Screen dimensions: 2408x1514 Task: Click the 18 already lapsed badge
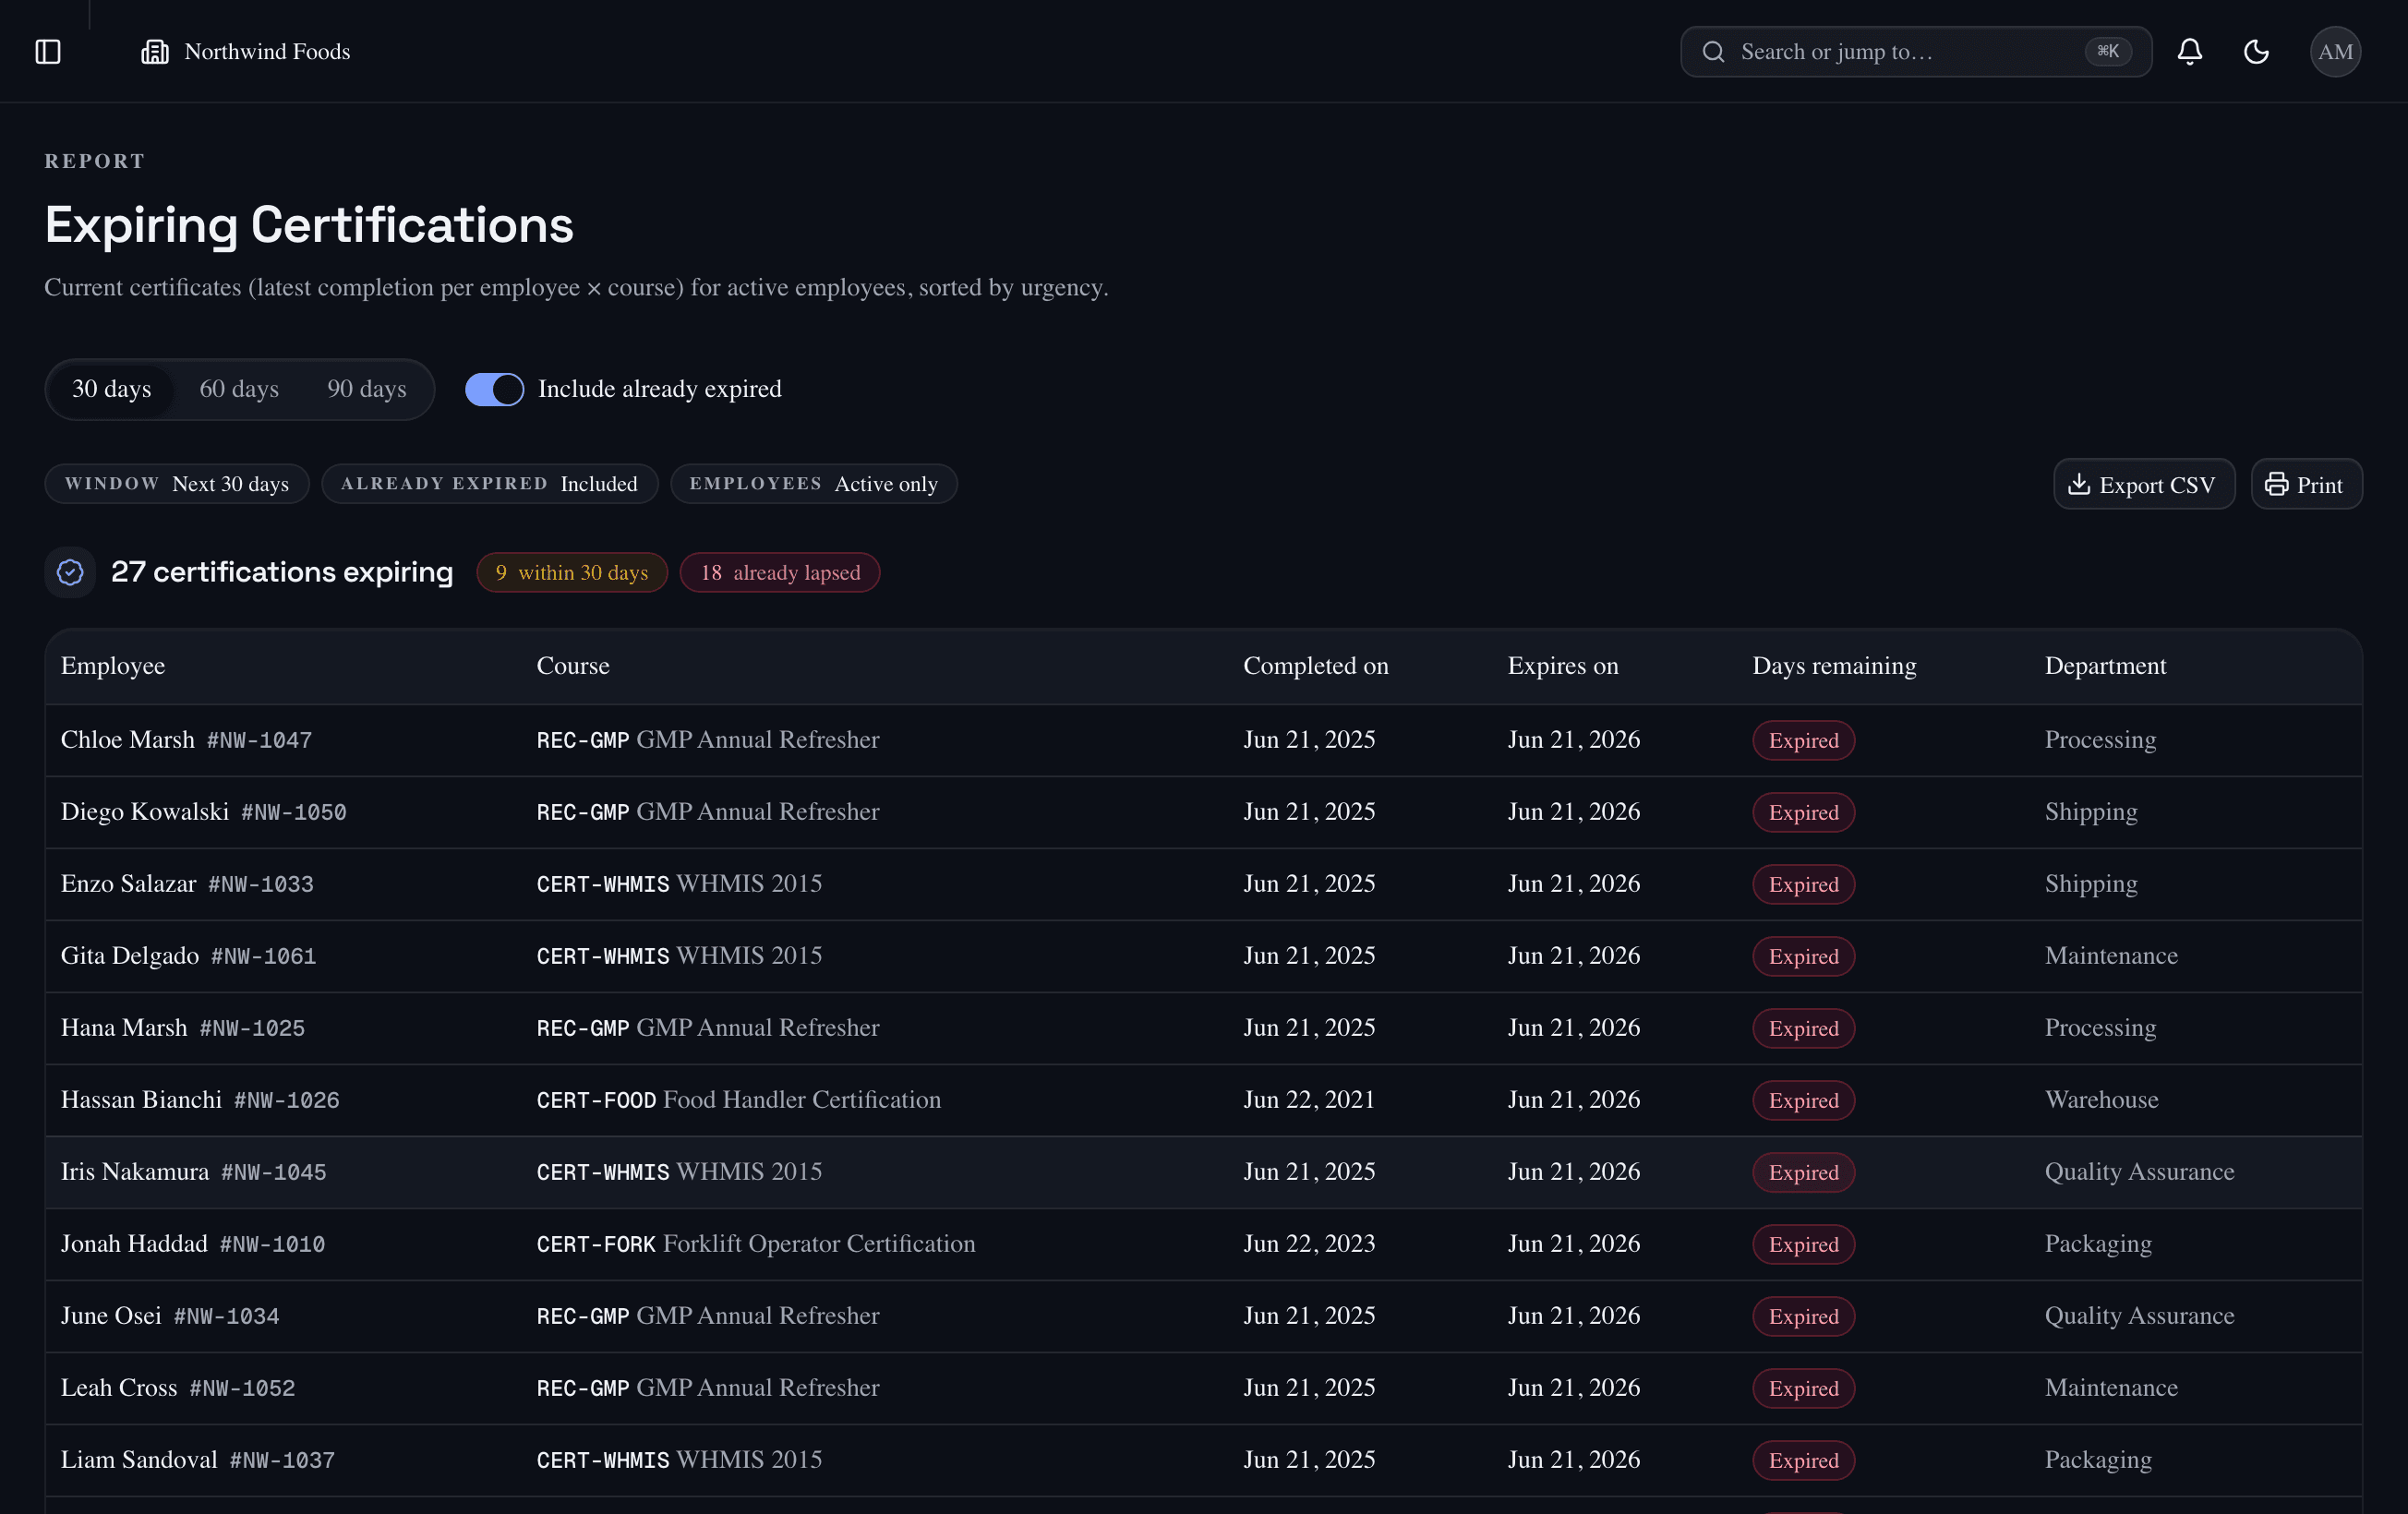point(780,572)
